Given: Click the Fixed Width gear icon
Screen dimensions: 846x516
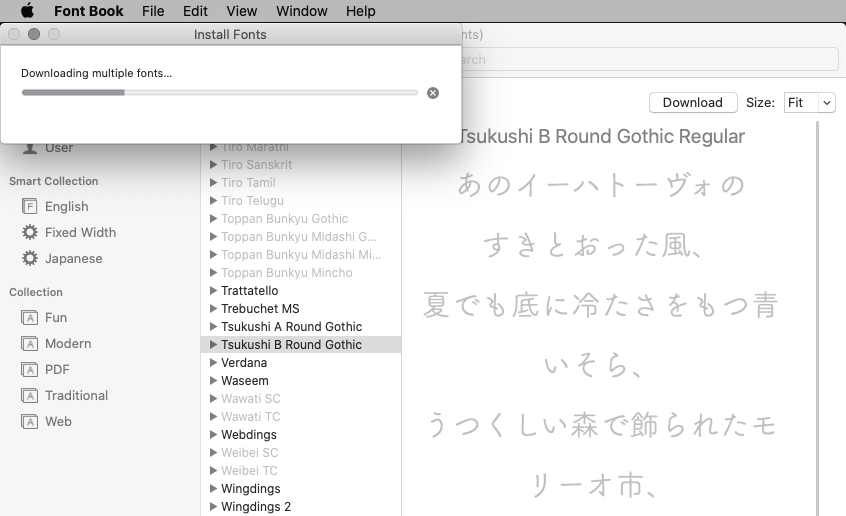Looking at the screenshot, I should coord(30,232).
